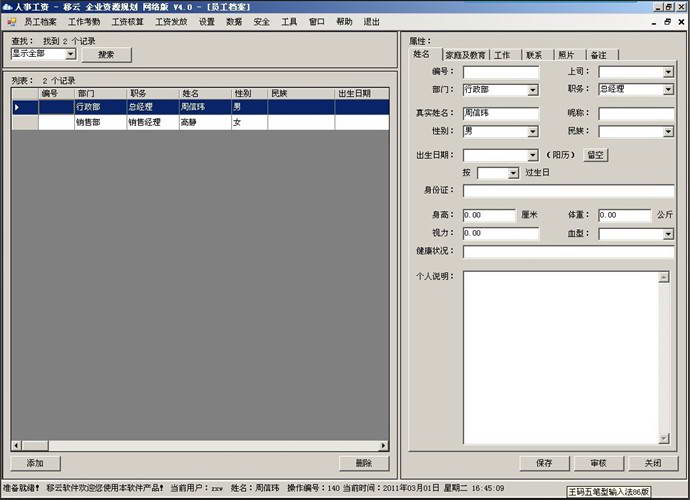Click the 姓名 column header
This screenshot has height=500, width=690.
point(205,93)
